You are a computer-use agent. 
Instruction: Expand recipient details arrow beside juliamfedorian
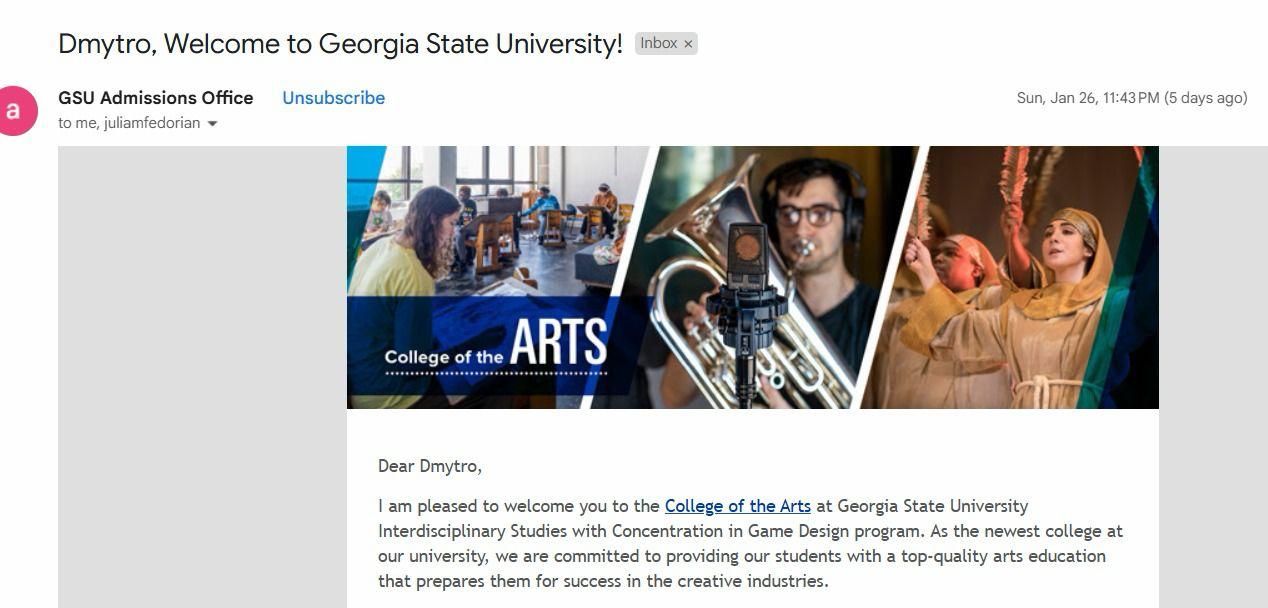pyautogui.click(x=212, y=124)
